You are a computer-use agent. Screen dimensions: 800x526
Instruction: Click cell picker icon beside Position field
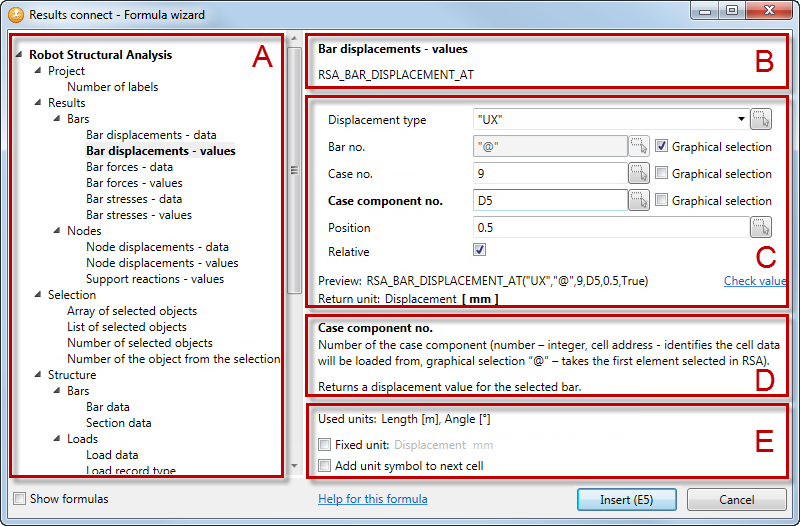click(761, 228)
